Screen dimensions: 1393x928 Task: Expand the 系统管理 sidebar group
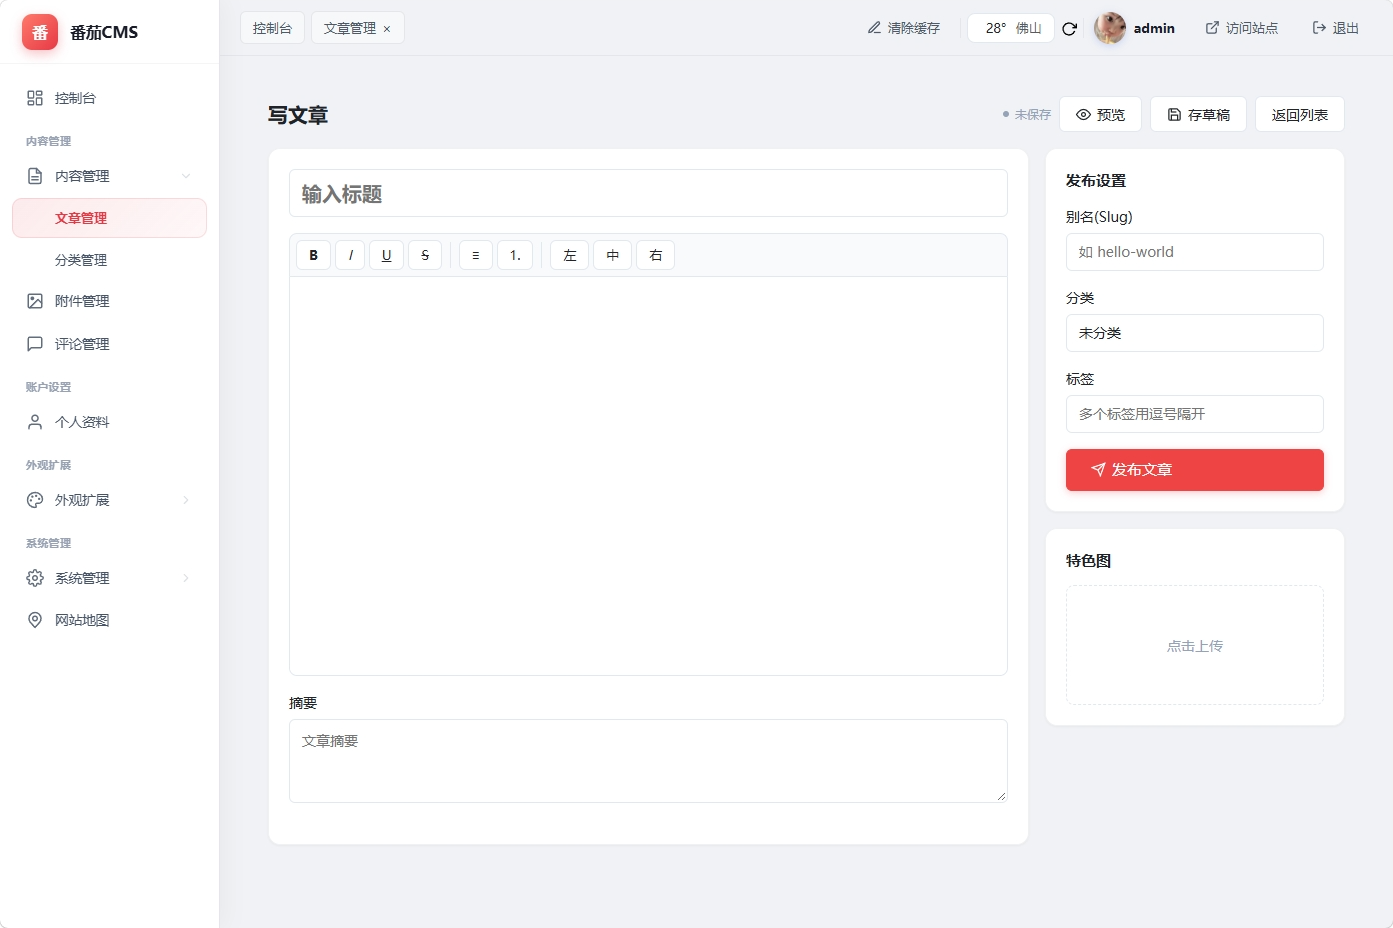click(109, 578)
